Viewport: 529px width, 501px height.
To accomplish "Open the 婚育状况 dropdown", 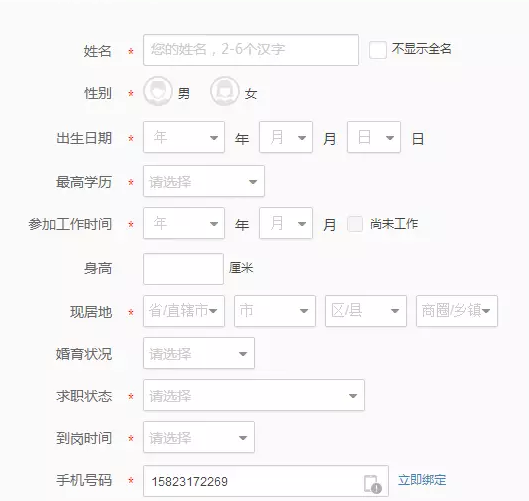I will tap(199, 353).
